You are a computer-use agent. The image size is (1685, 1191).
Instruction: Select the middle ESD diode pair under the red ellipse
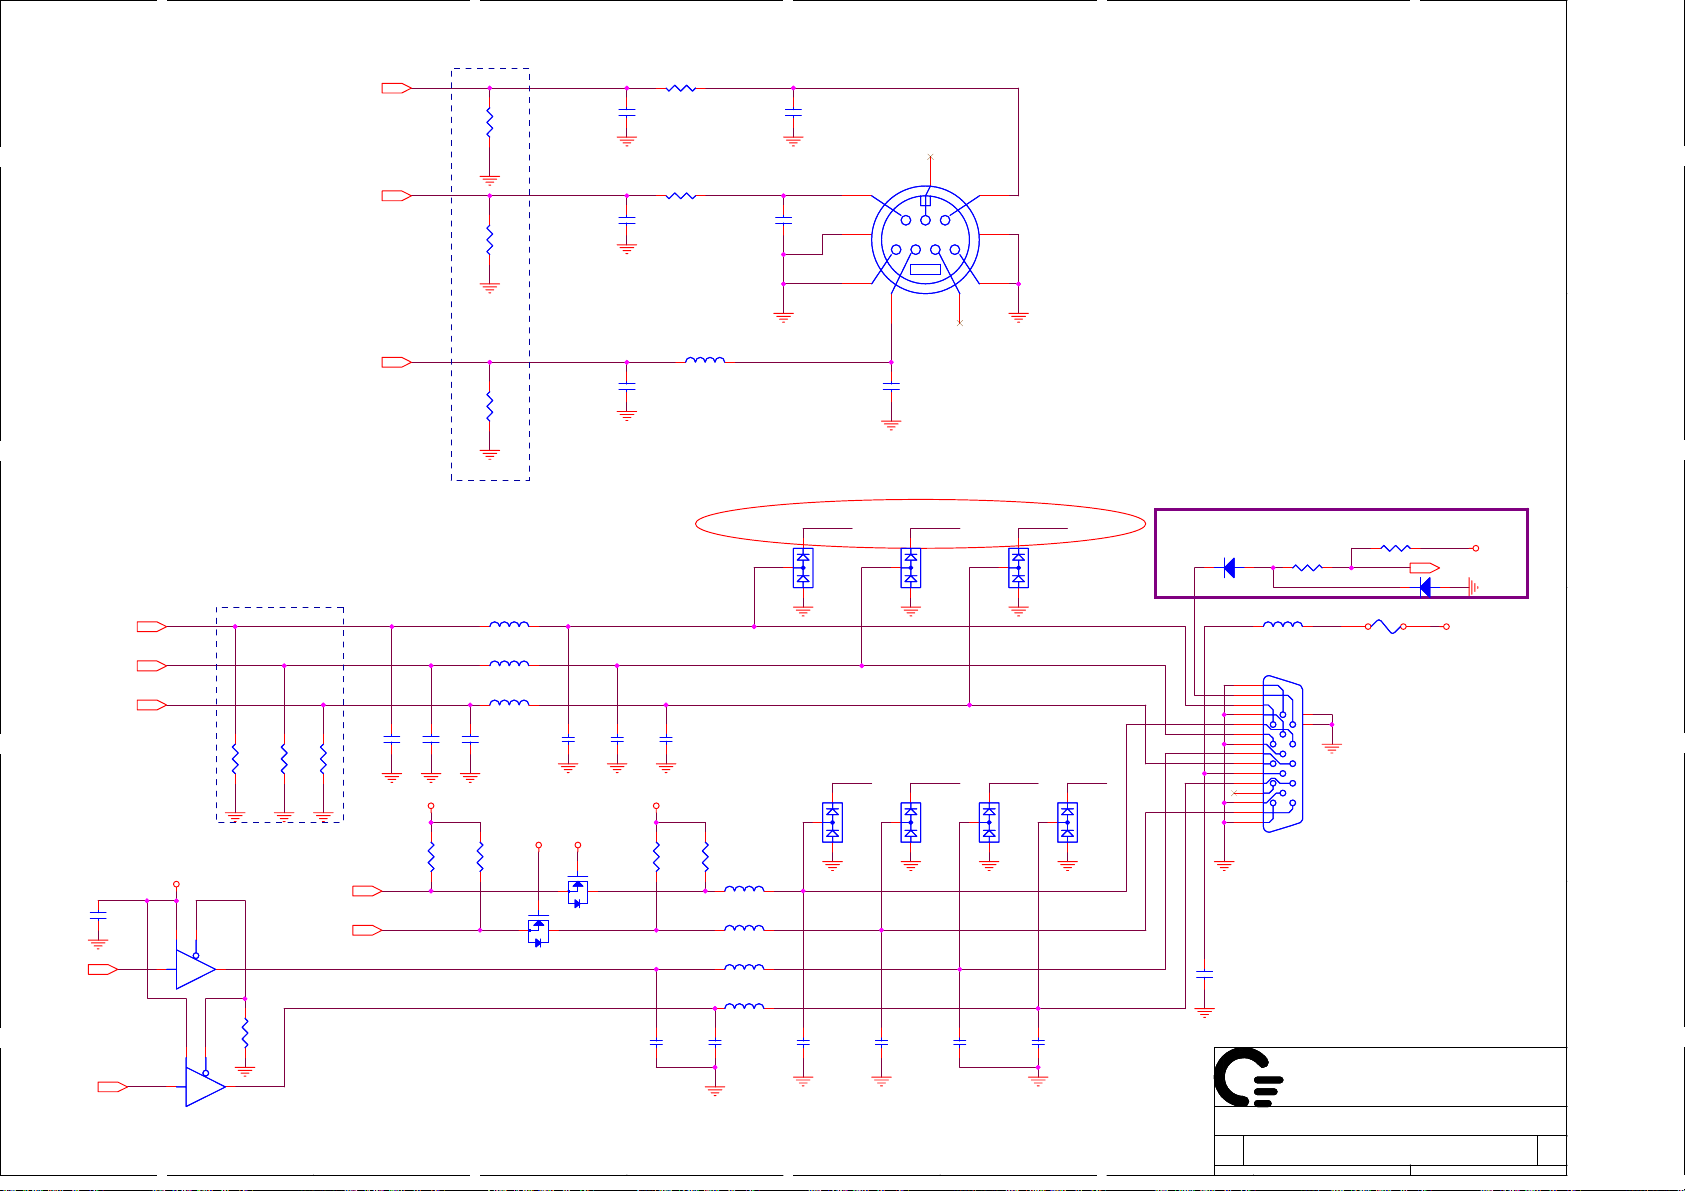click(x=910, y=568)
